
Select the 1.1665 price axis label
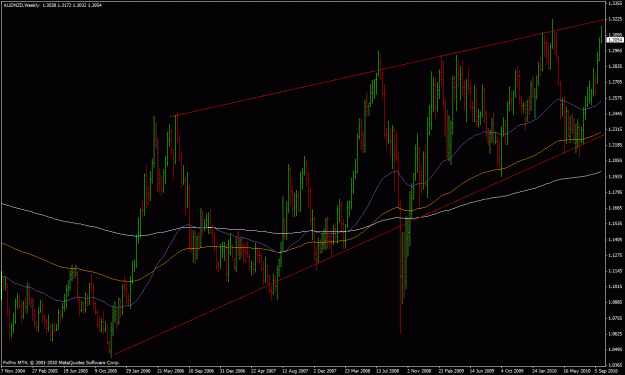(x=615, y=208)
